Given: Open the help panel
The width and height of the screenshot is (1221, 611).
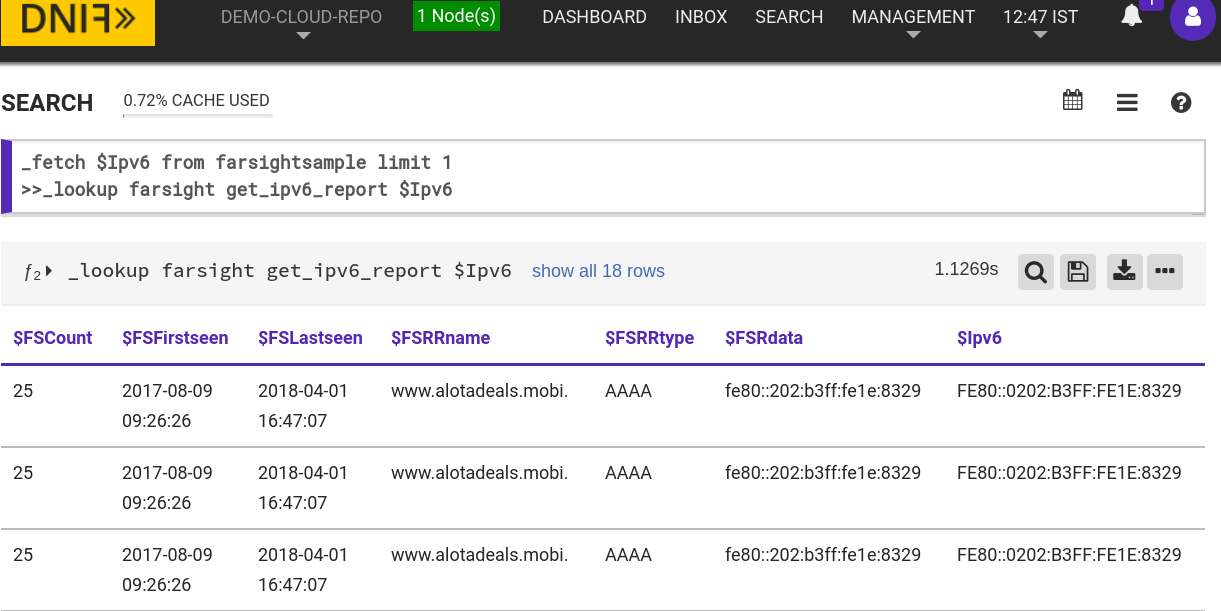Looking at the screenshot, I should 1181,102.
